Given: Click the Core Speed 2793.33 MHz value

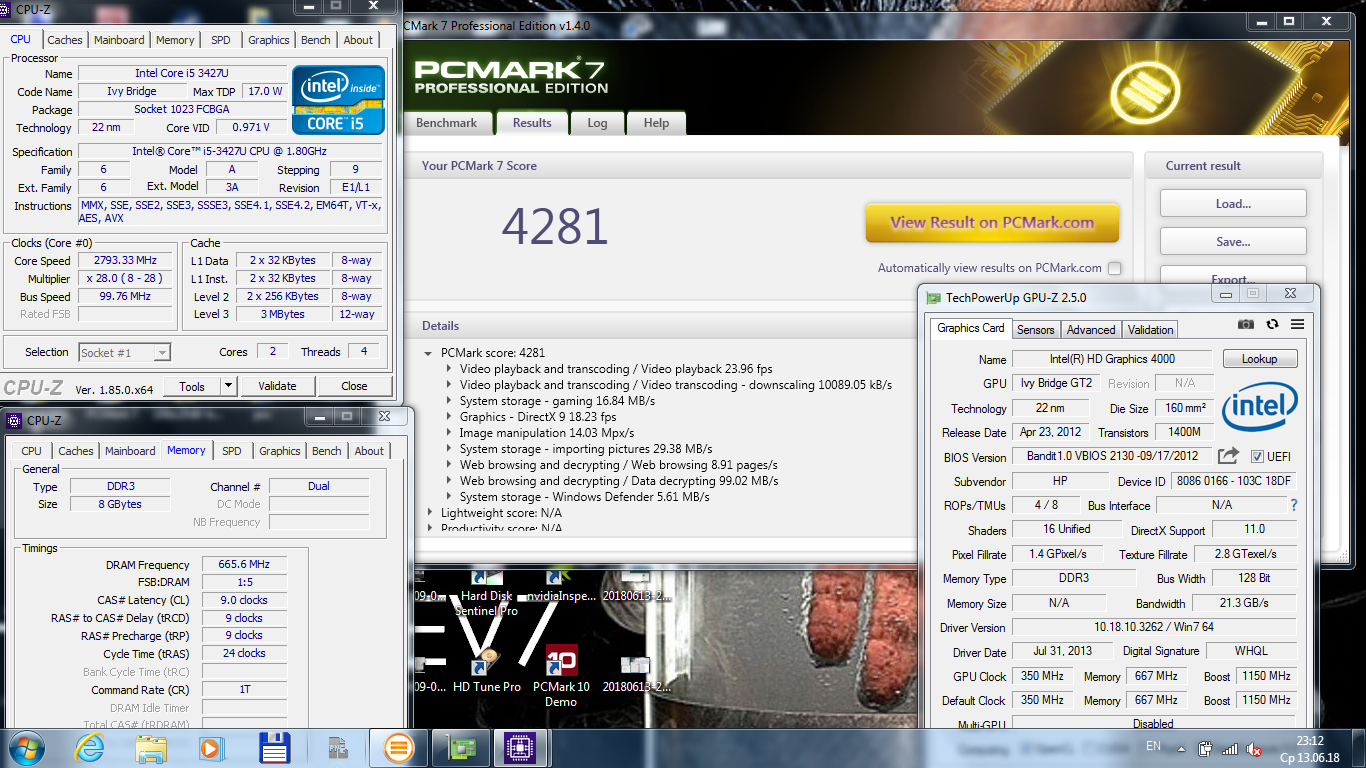Looking at the screenshot, I should click(126, 261).
